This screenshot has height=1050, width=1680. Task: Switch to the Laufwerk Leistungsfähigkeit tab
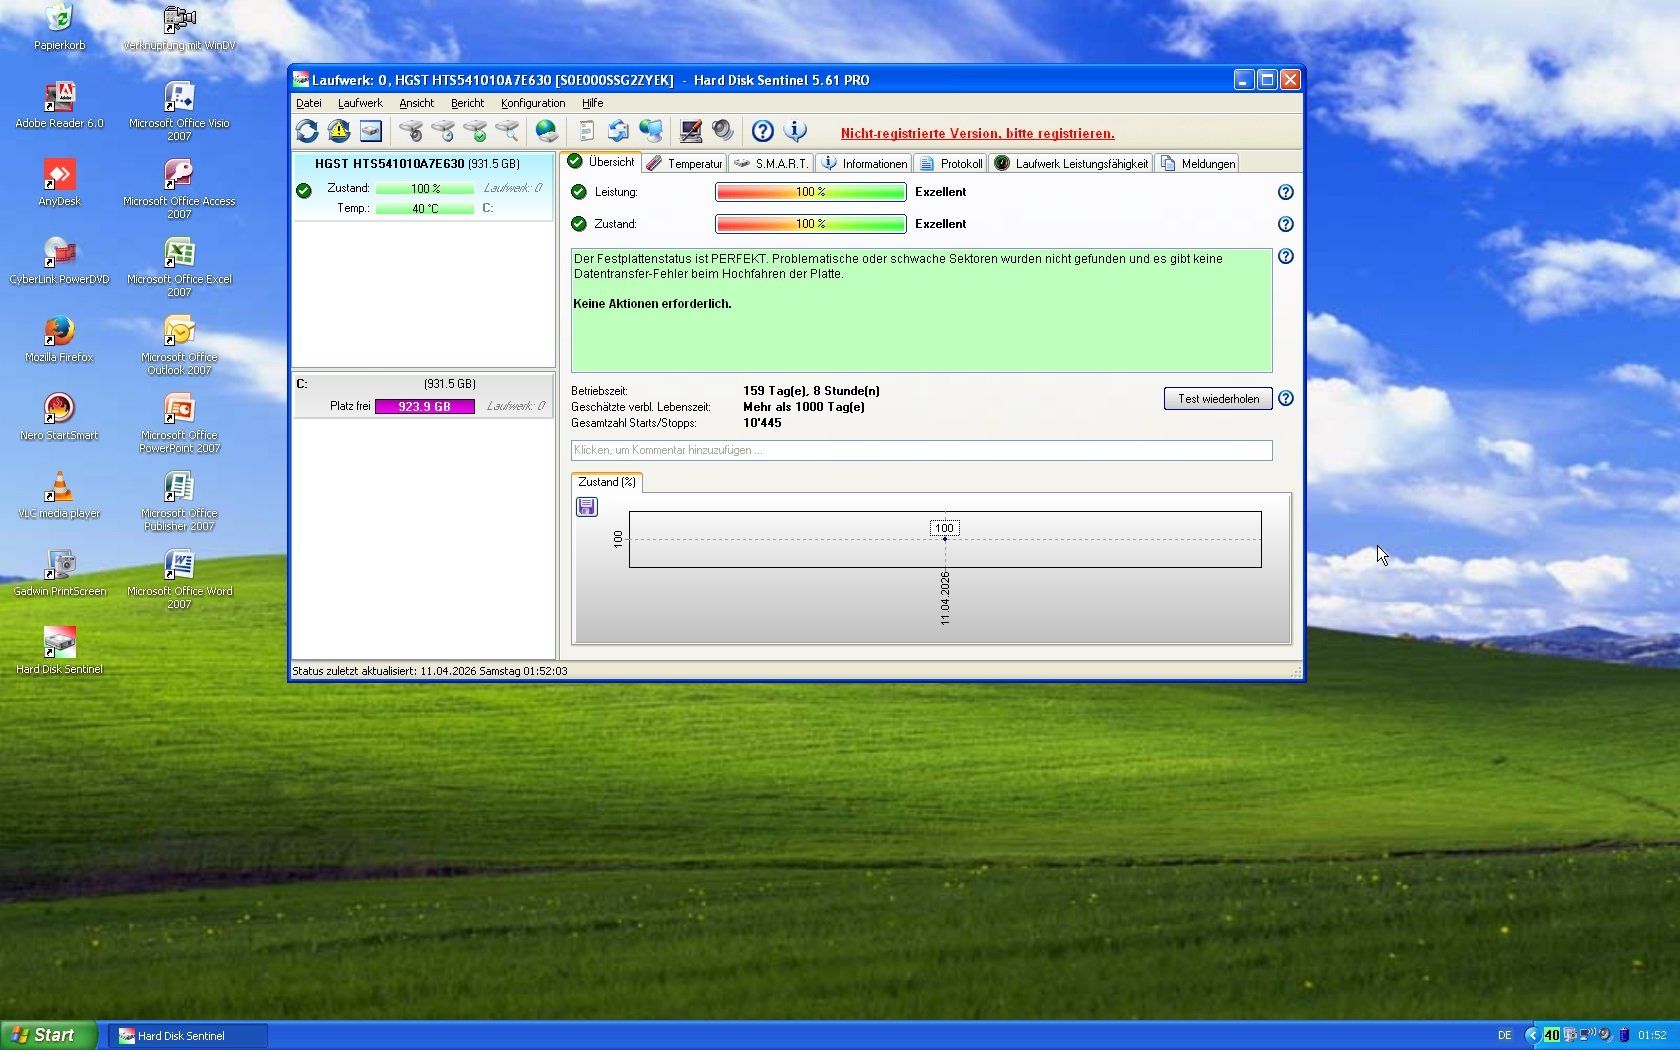tap(1071, 163)
